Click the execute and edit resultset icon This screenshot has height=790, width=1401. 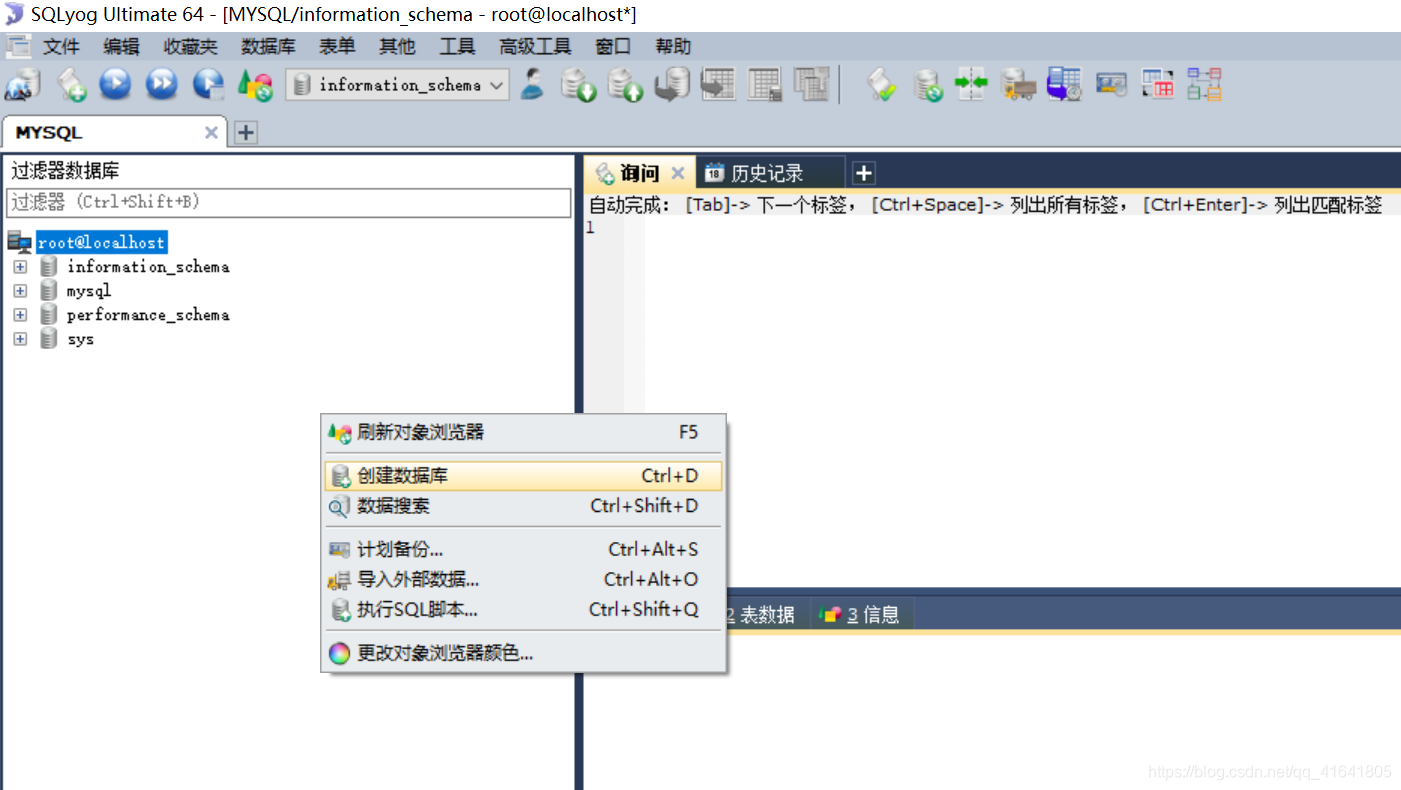208,84
